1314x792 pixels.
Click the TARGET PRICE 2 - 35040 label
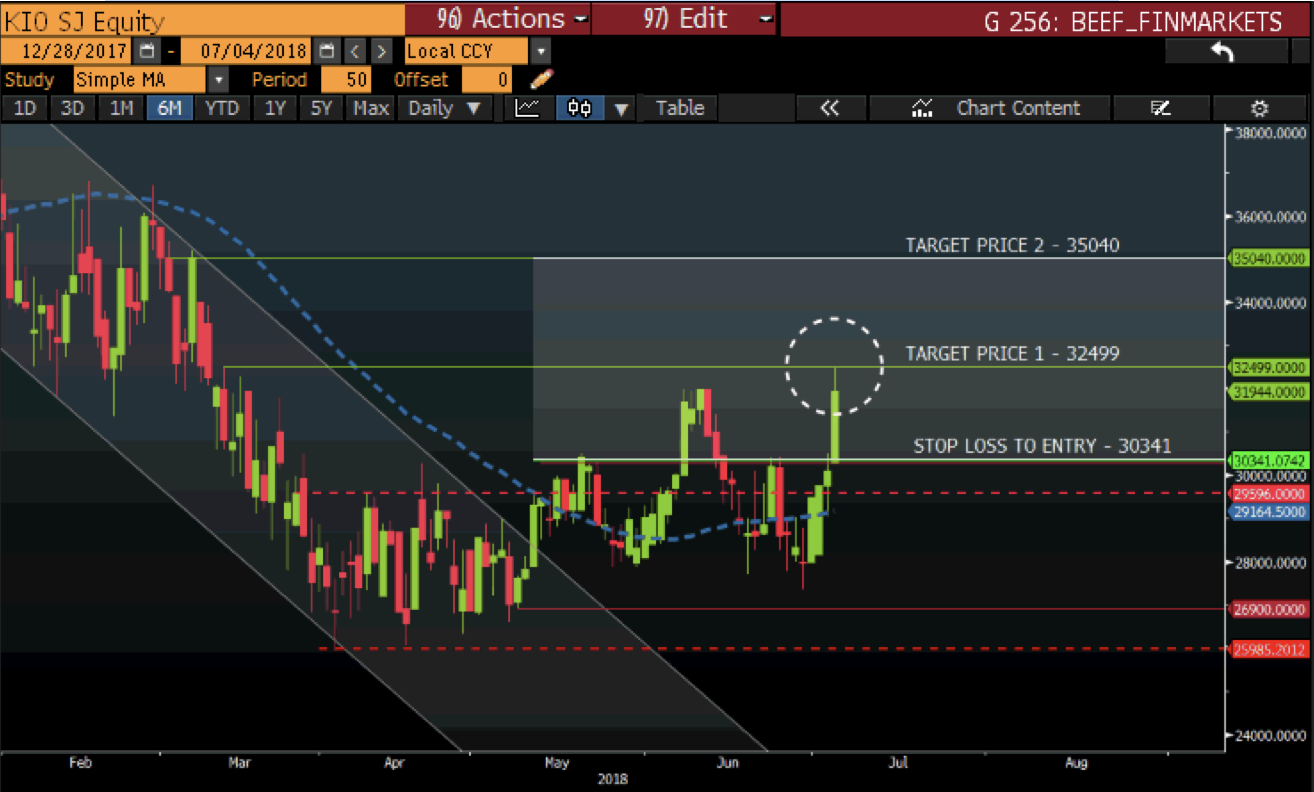pyautogui.click(x=1012, y=244)
